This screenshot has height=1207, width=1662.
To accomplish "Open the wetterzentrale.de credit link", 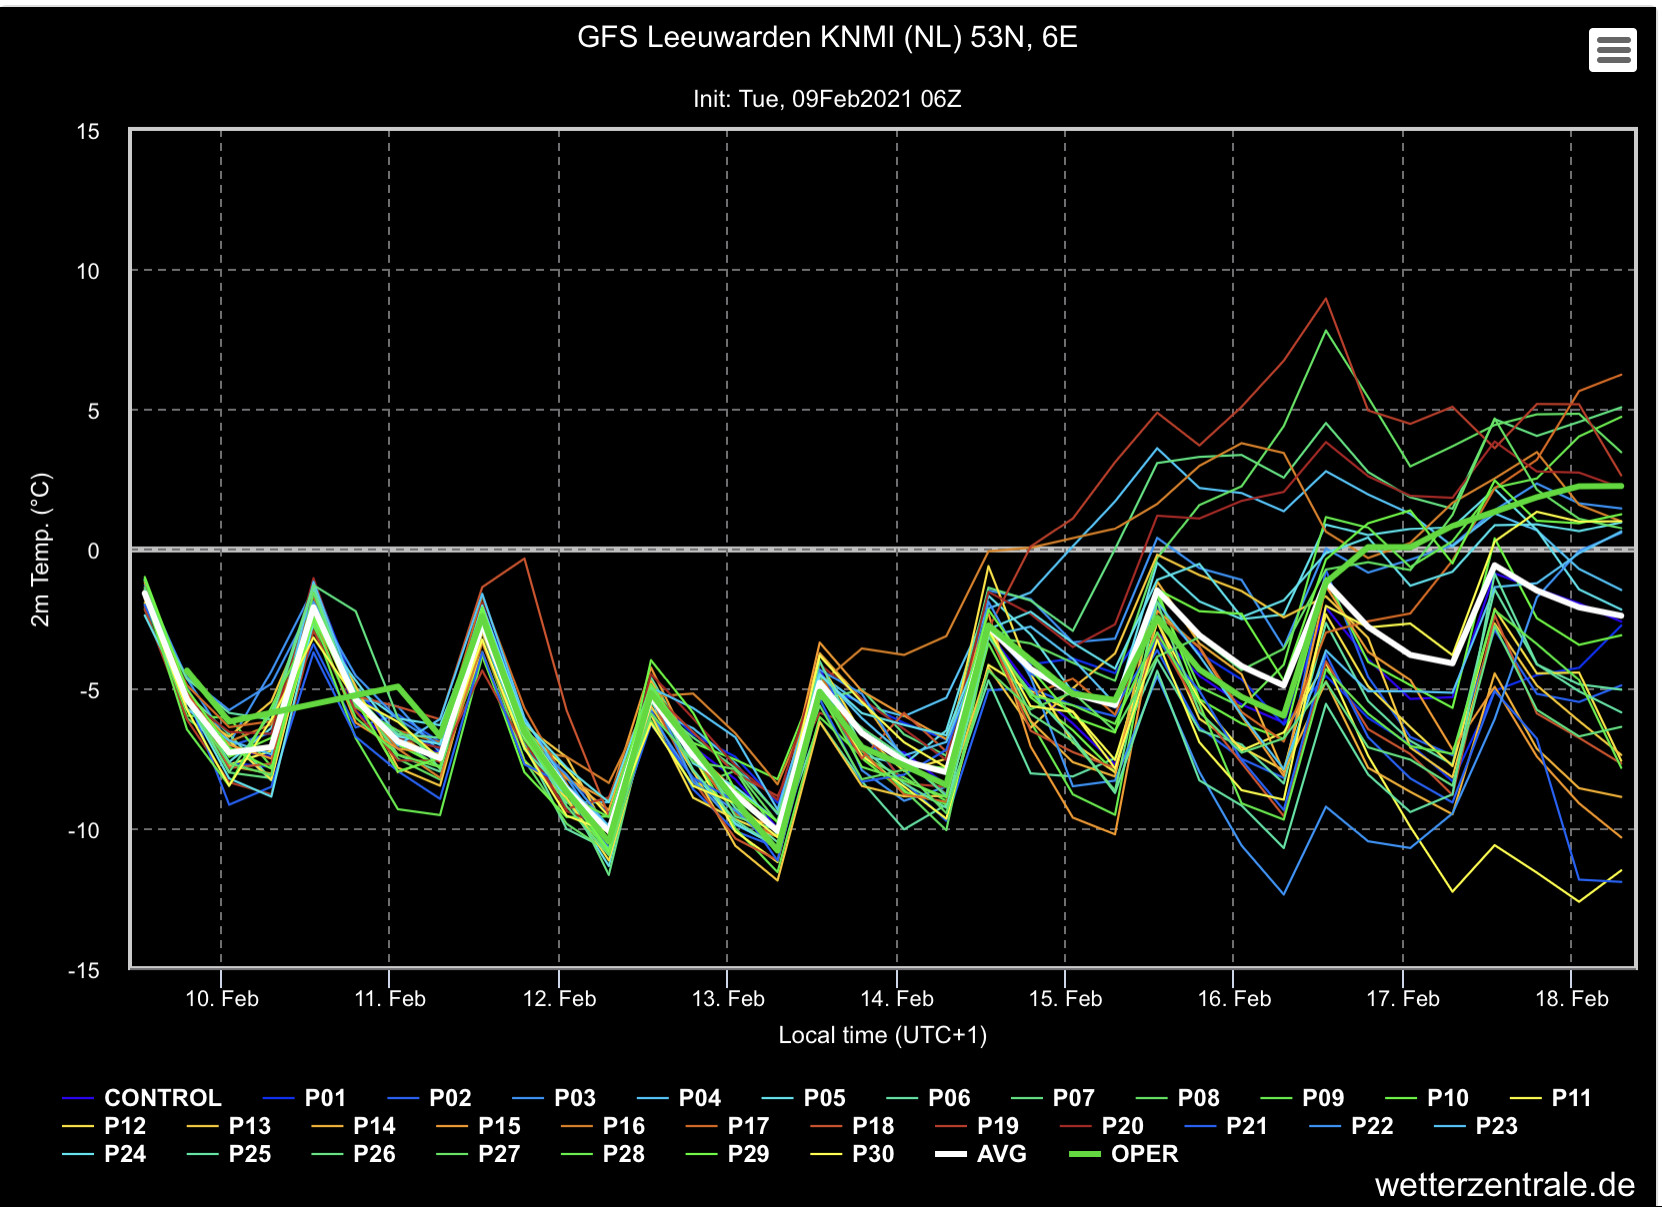I will [x=1505, y=1185].
